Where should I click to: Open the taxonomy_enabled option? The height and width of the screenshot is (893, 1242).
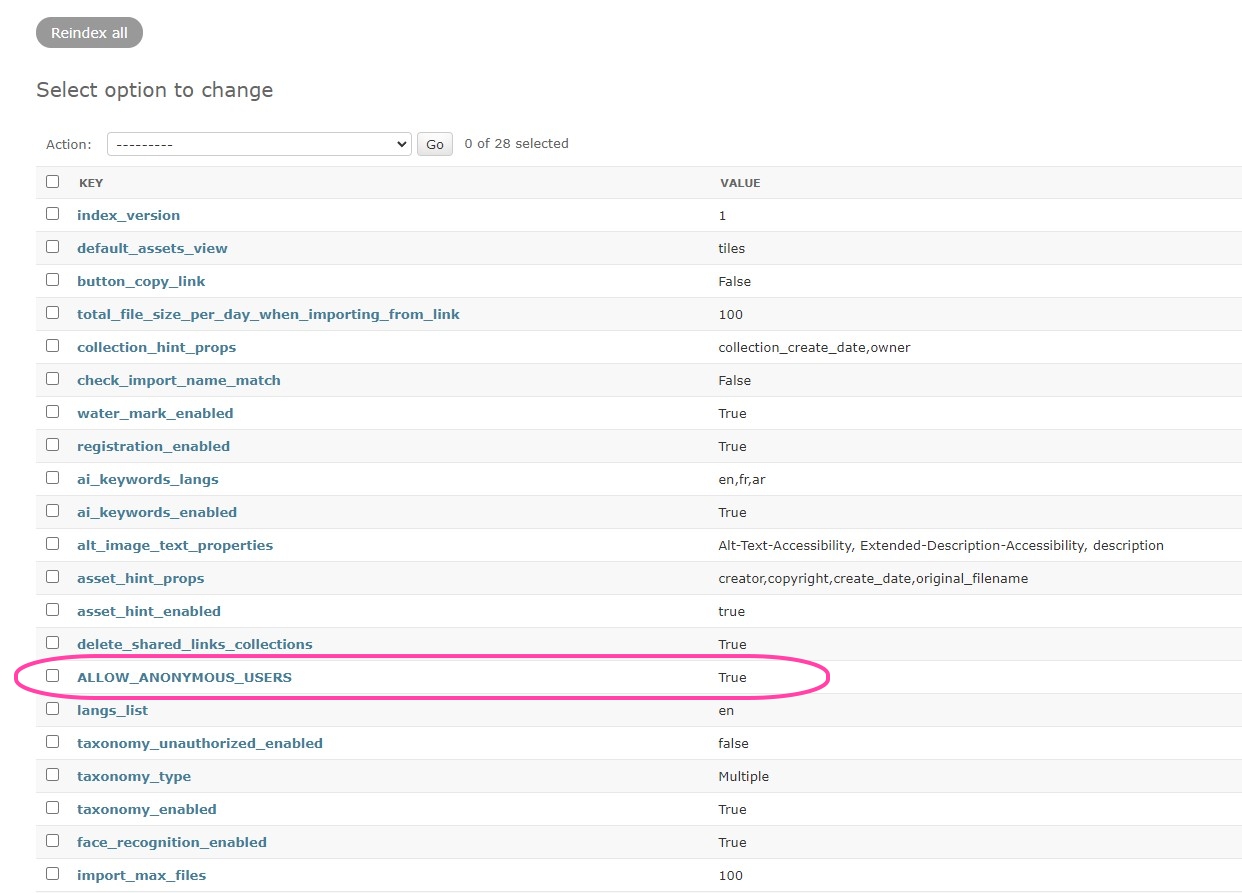147,809
